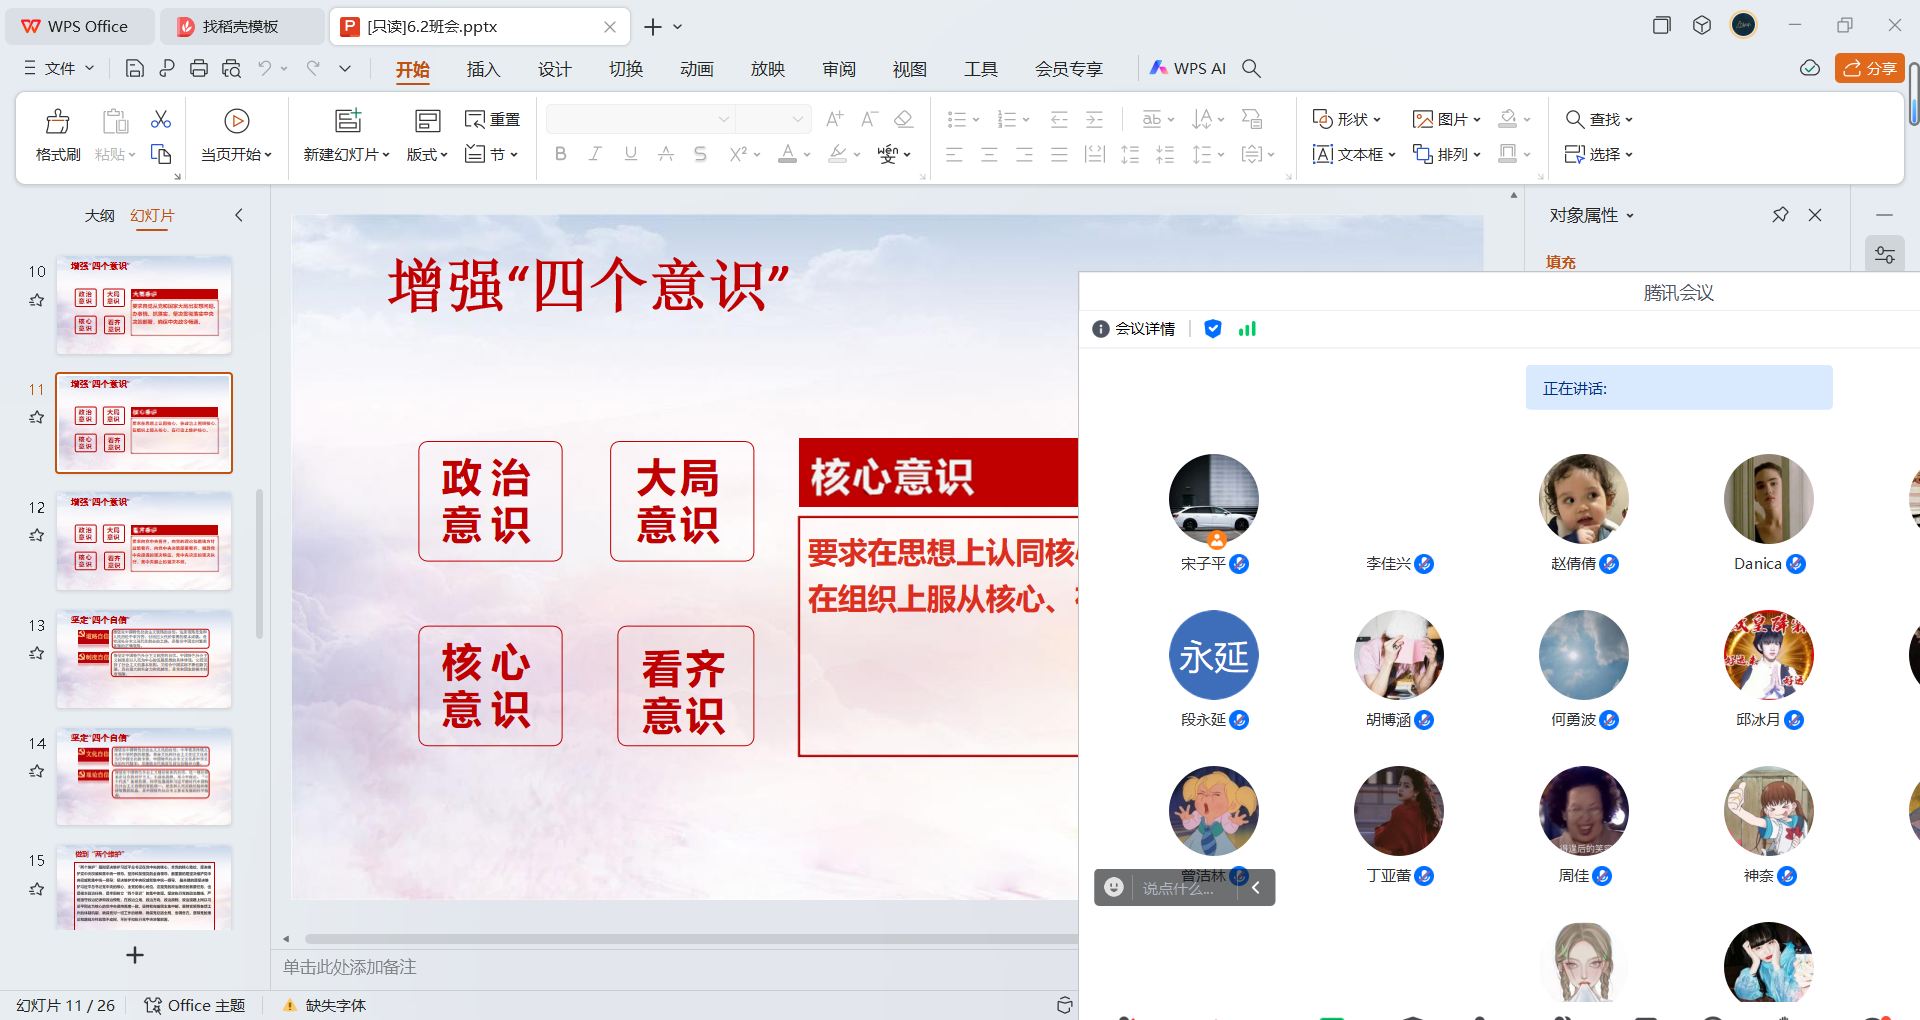
Task: Switch to the Animation (动画) ribbon tab
Action: [696, 68]
